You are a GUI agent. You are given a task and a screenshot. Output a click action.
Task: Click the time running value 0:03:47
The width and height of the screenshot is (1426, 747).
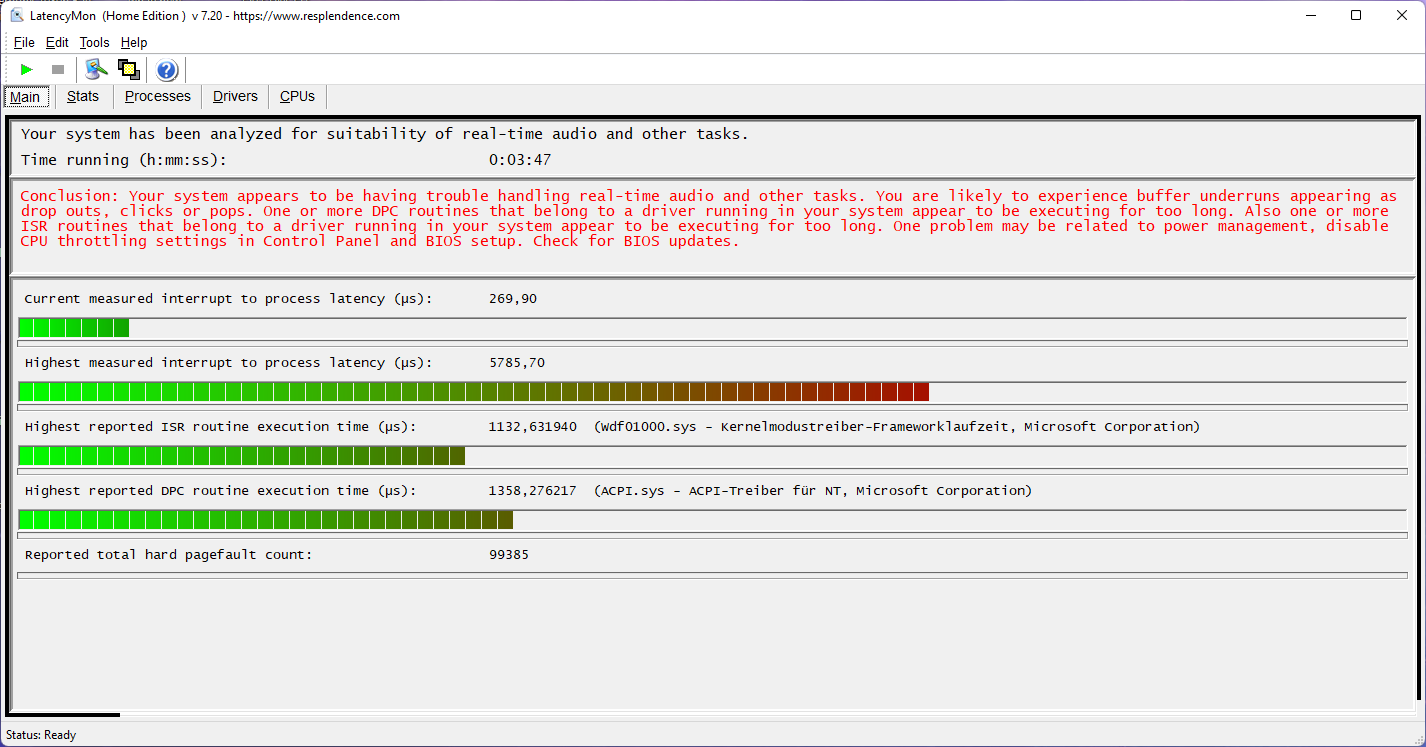520,160
